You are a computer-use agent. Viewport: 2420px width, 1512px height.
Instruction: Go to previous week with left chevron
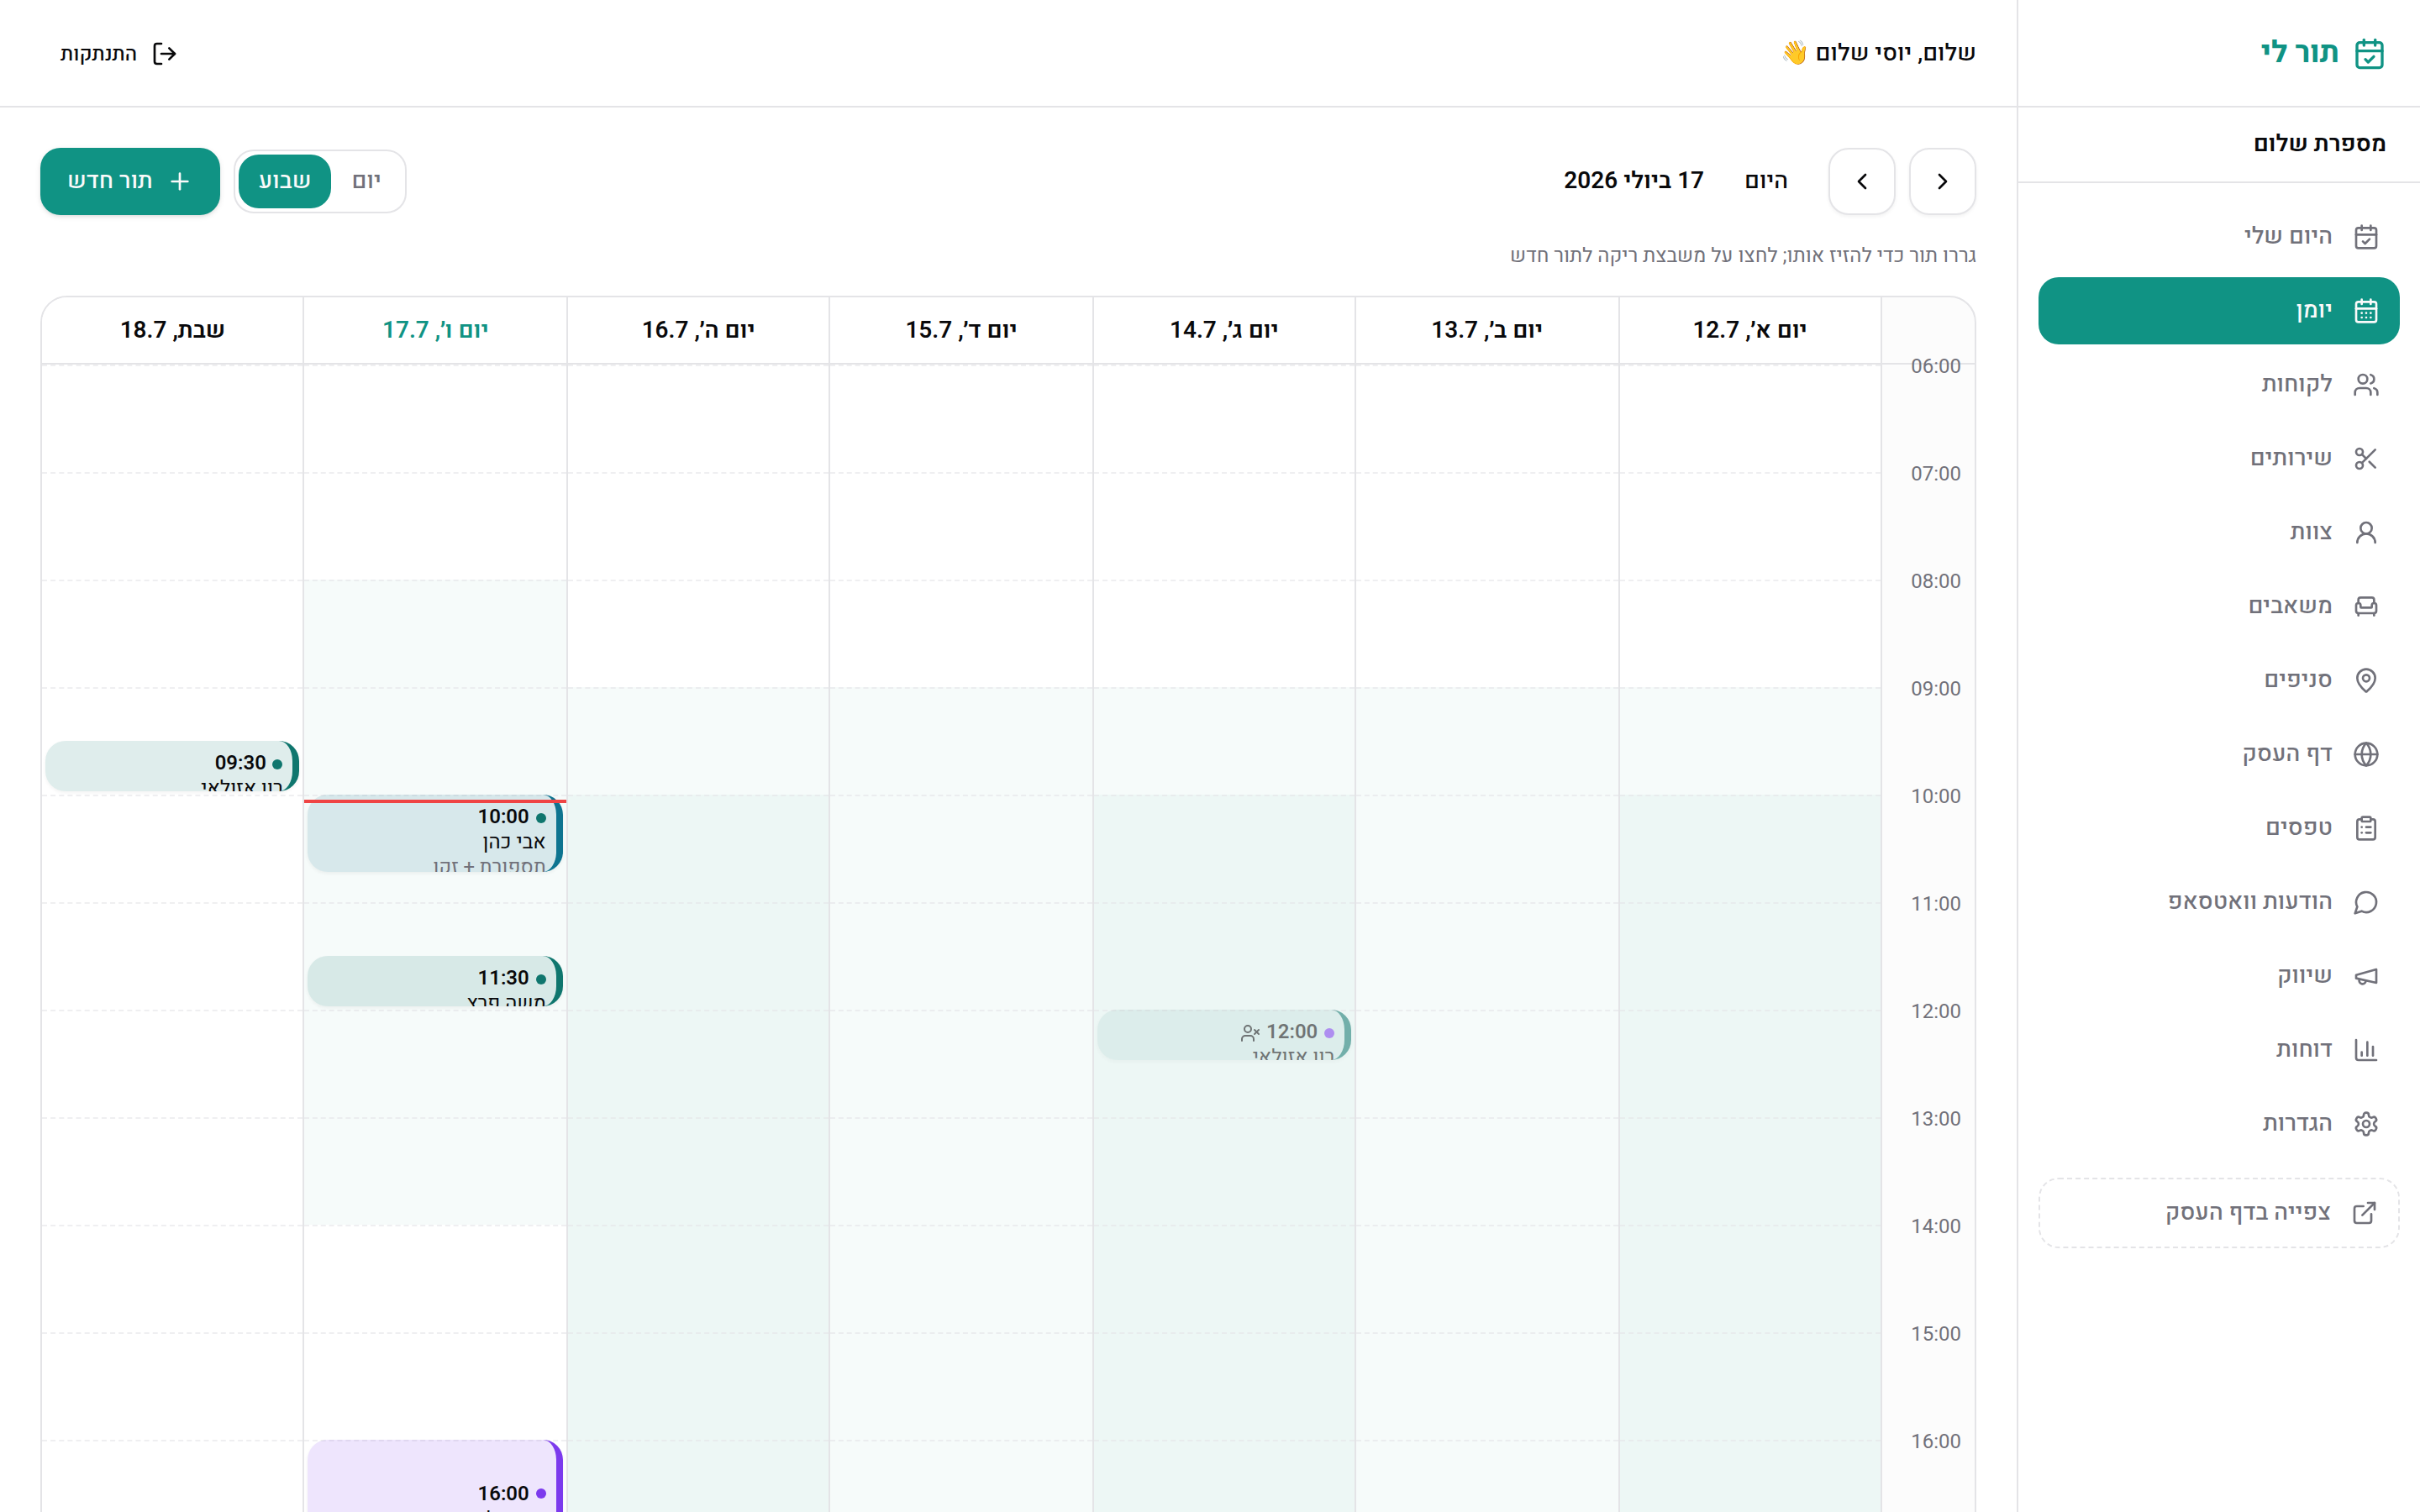[x=1862, y=181]
